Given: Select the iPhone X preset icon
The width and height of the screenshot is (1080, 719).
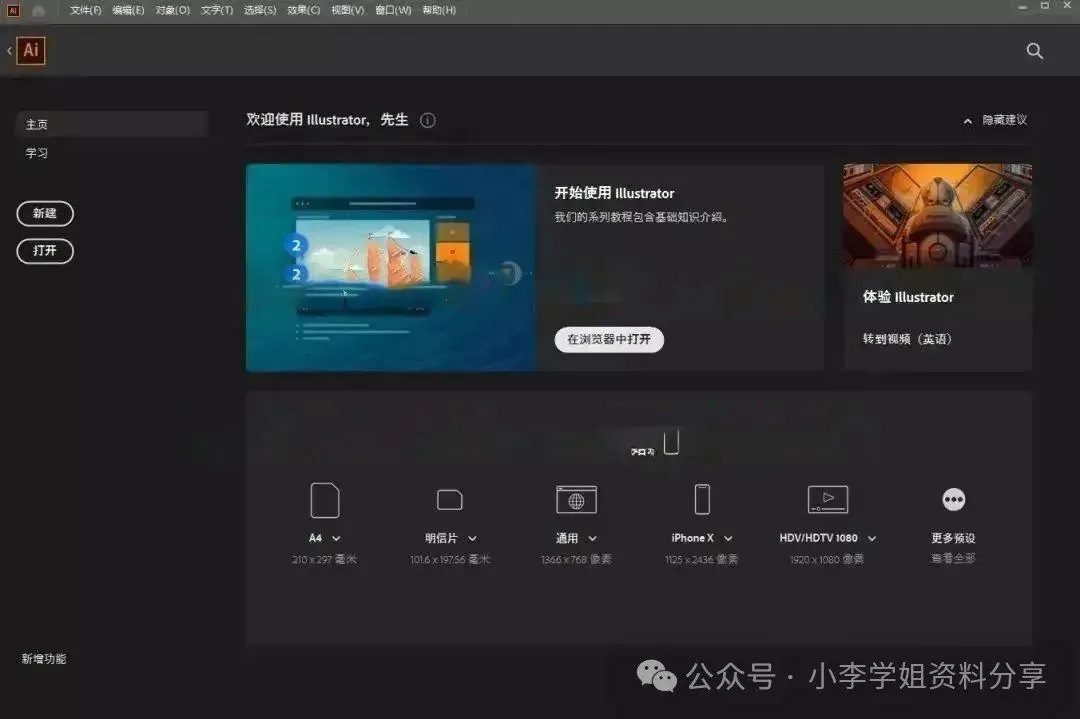Looking at the screenshot, I should tap(702, 500).
